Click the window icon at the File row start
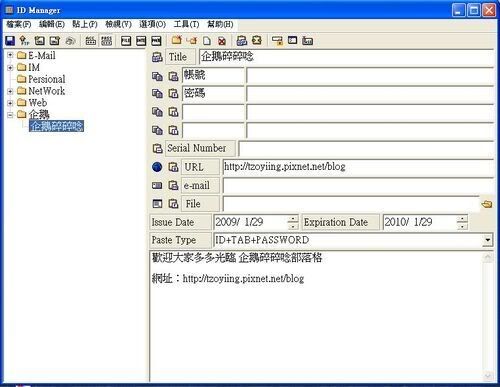 click(x=157, y=204)
